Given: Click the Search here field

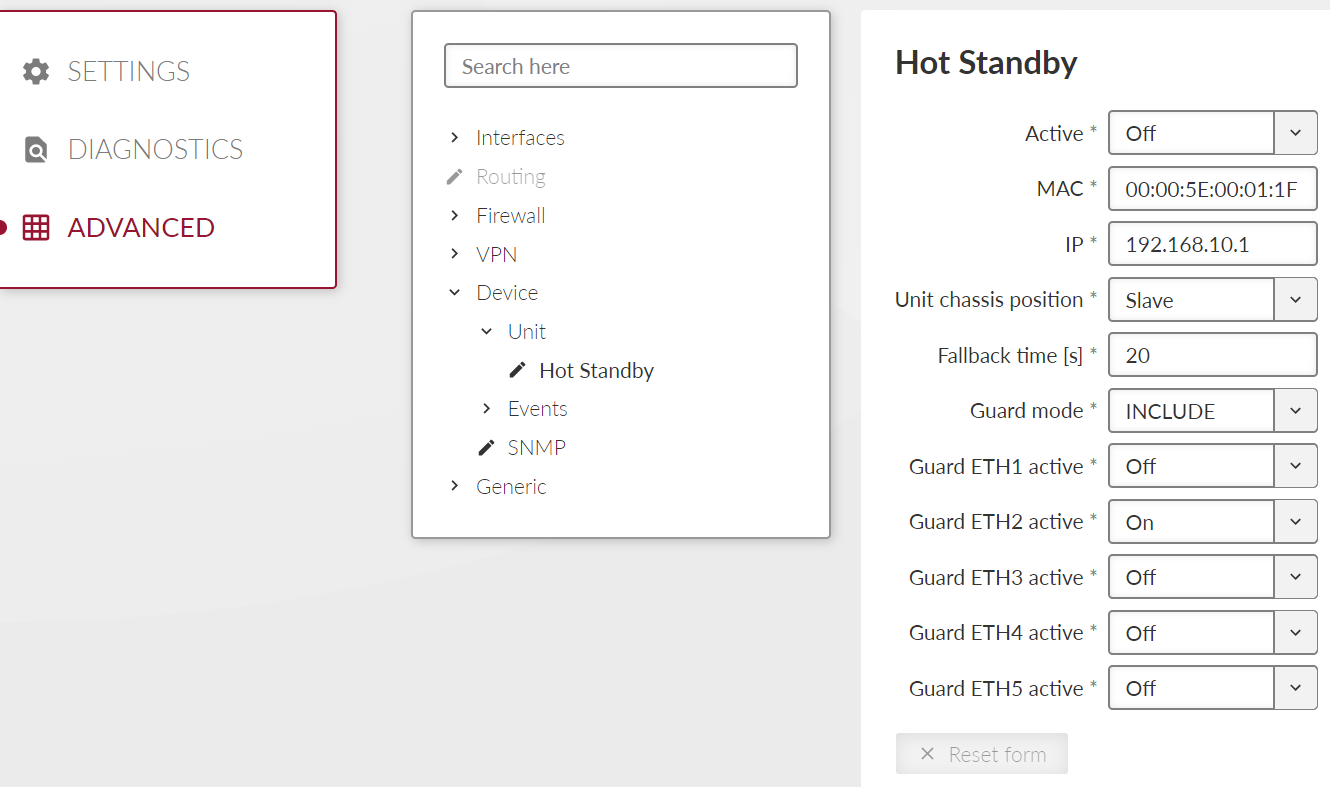Looking at the screenshot, I should click(x=620, y=66).
